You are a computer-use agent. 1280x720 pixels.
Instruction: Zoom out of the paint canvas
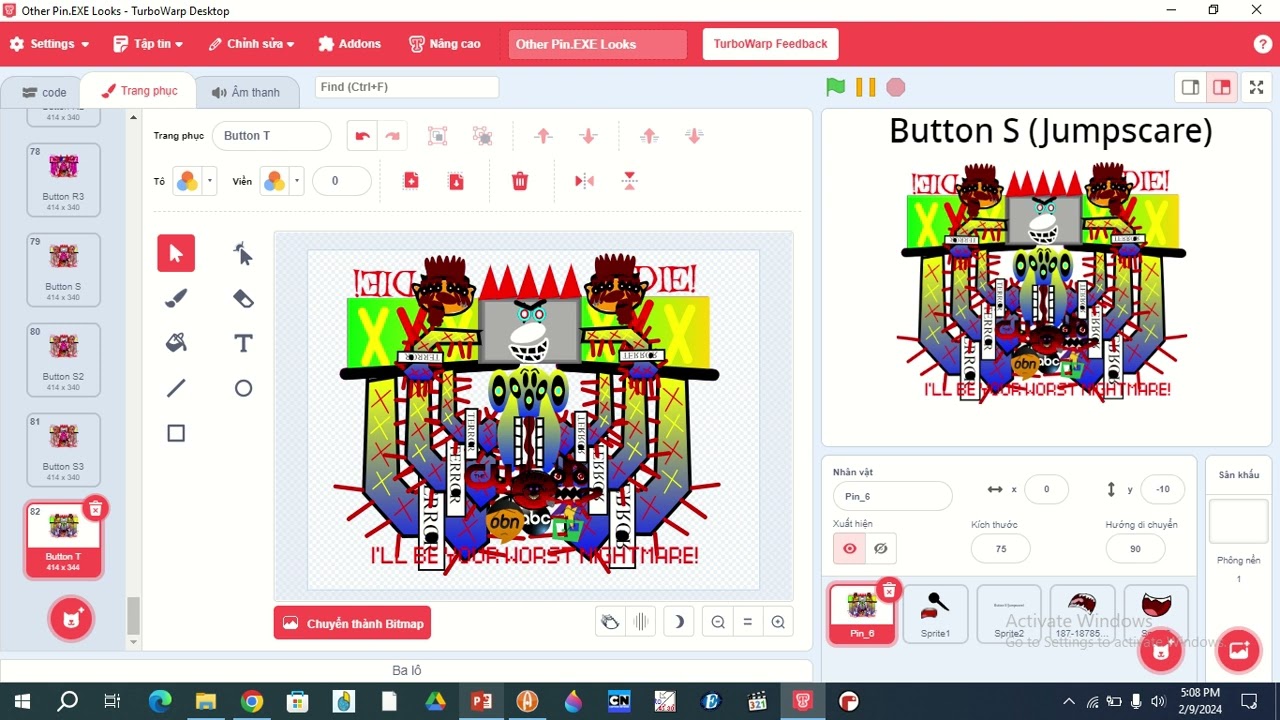pos(718,622)
